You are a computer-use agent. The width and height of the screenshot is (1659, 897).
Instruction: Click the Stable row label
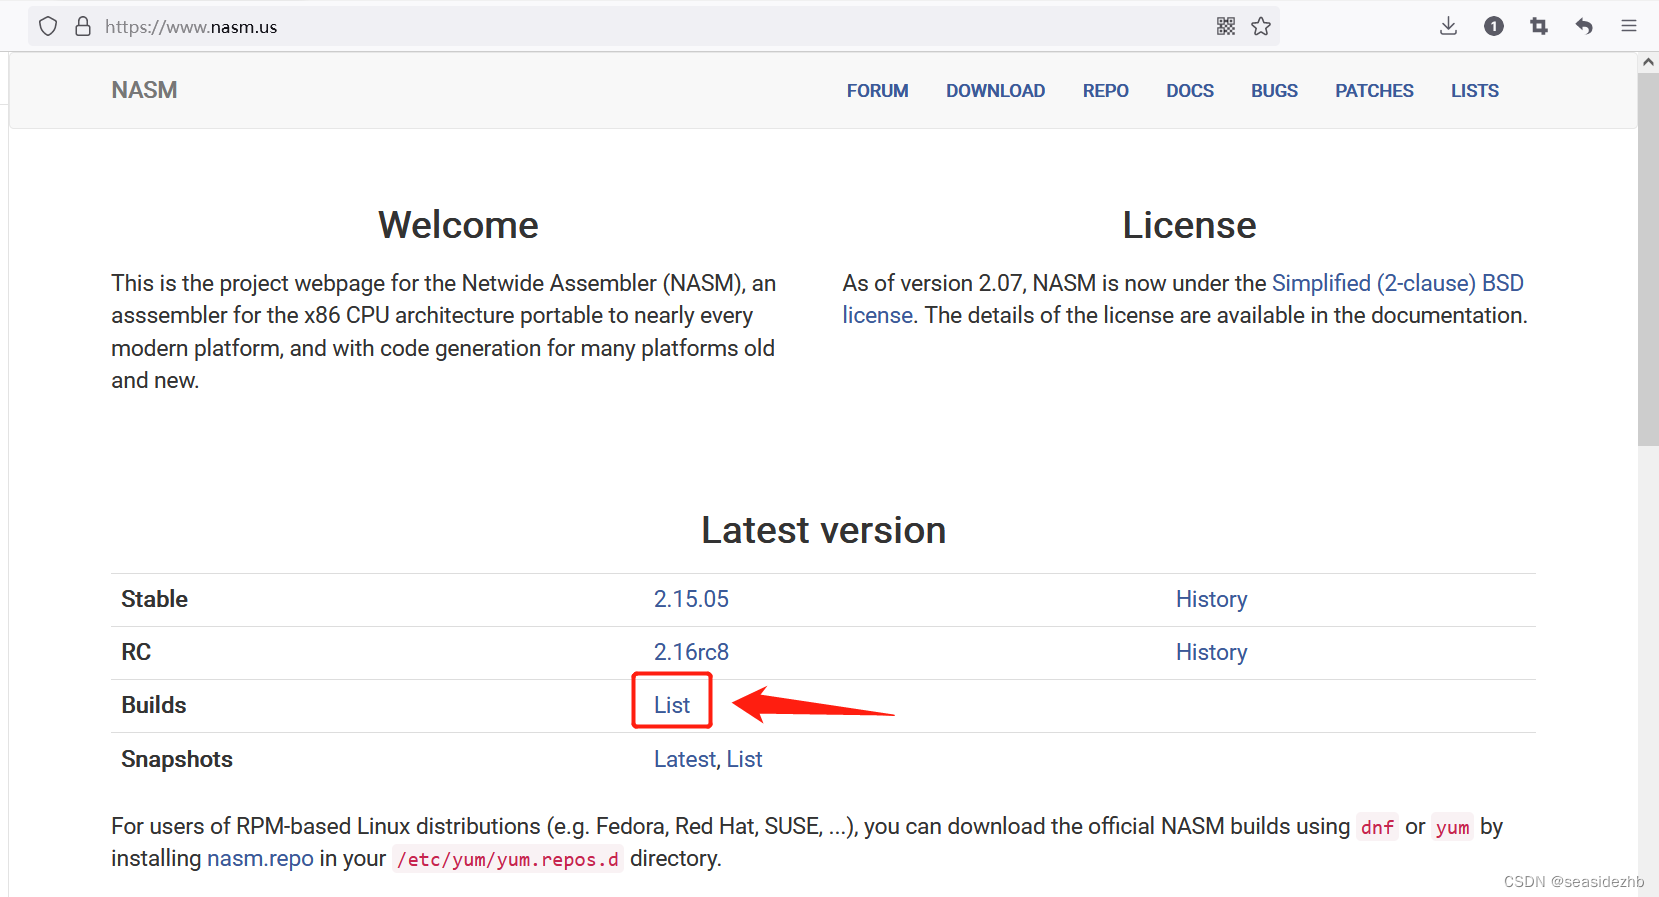tap(154, 599)
